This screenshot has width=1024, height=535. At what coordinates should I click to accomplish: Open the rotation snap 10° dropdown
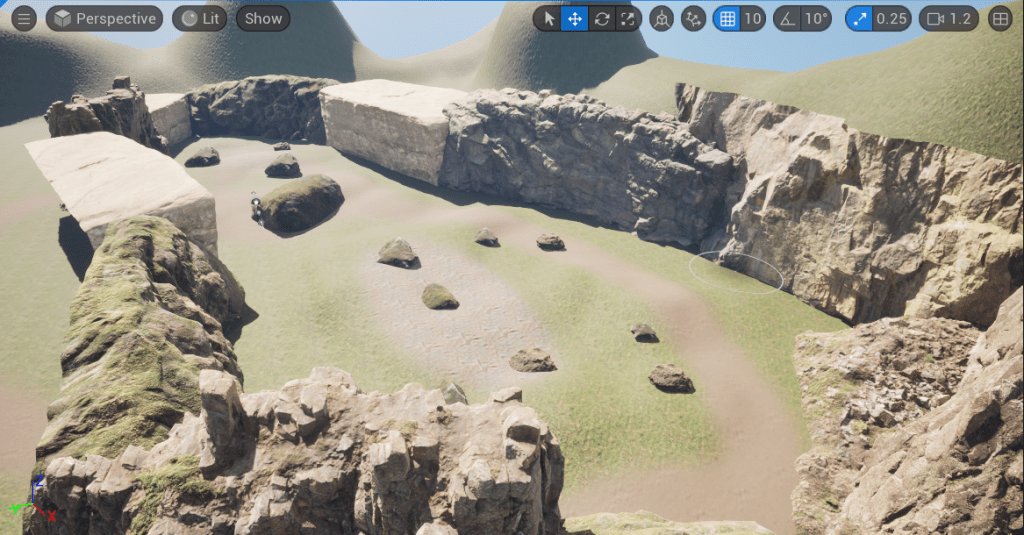point(817,18)
